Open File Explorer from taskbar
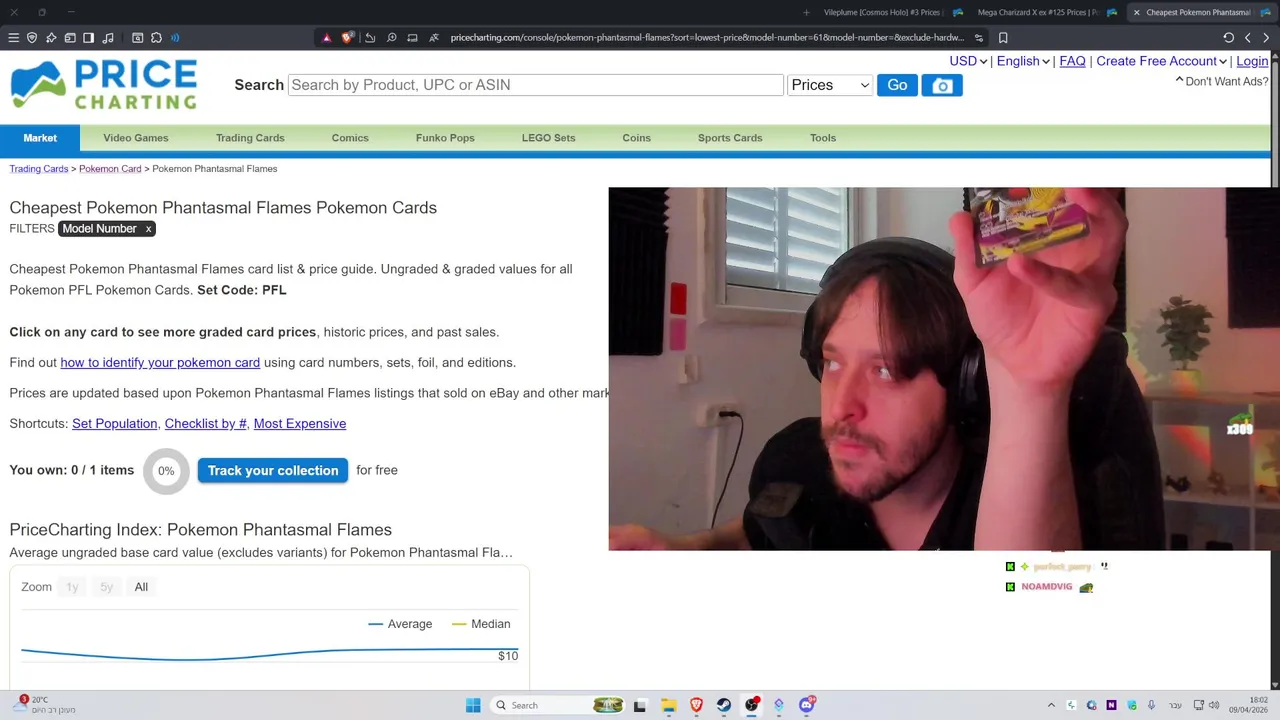Viewport: 1280px width, 720px height. tap(668, 705)
